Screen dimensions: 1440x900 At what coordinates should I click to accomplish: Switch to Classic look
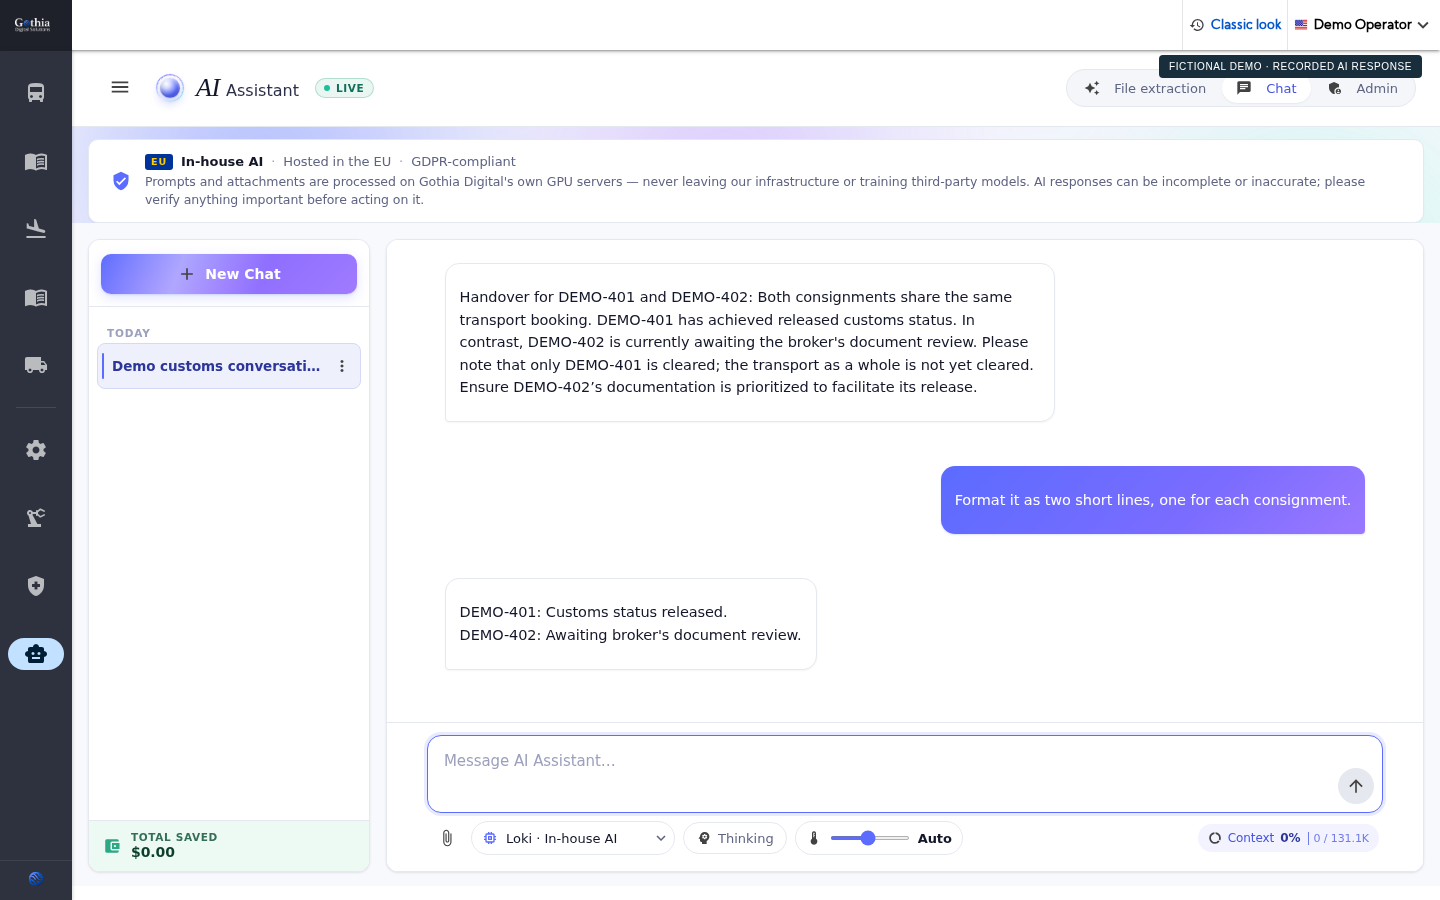(x=1236, y=25)
